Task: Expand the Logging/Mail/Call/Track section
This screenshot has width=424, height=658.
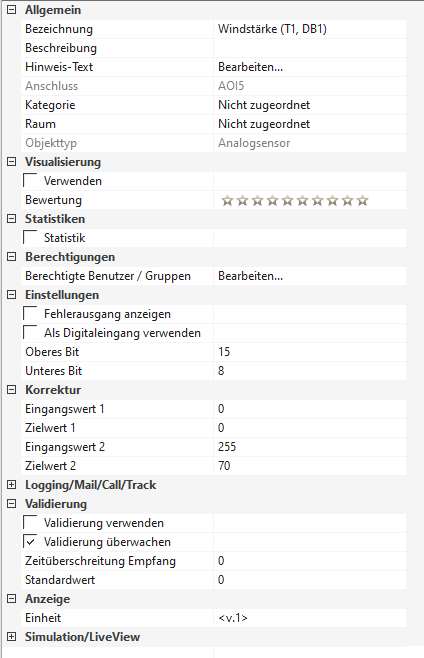Action: pyautogui.click(x=12, y=485)
